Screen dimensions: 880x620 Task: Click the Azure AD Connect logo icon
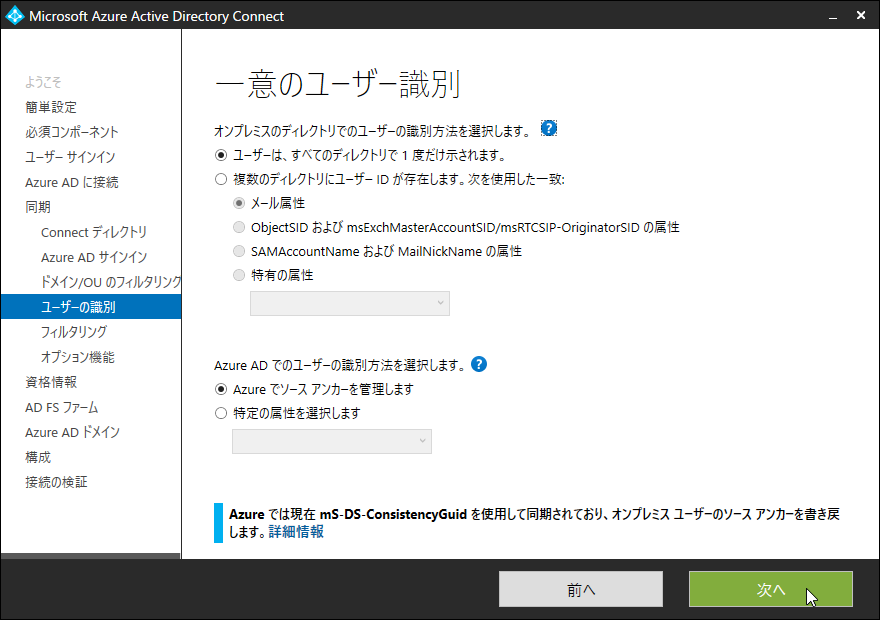pos(14,15)
